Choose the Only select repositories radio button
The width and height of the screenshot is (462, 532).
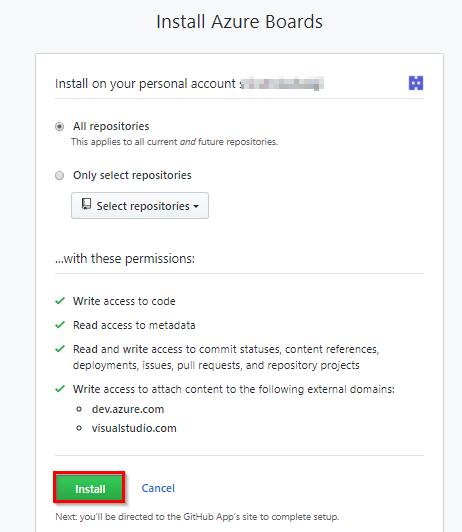point(59,175)
